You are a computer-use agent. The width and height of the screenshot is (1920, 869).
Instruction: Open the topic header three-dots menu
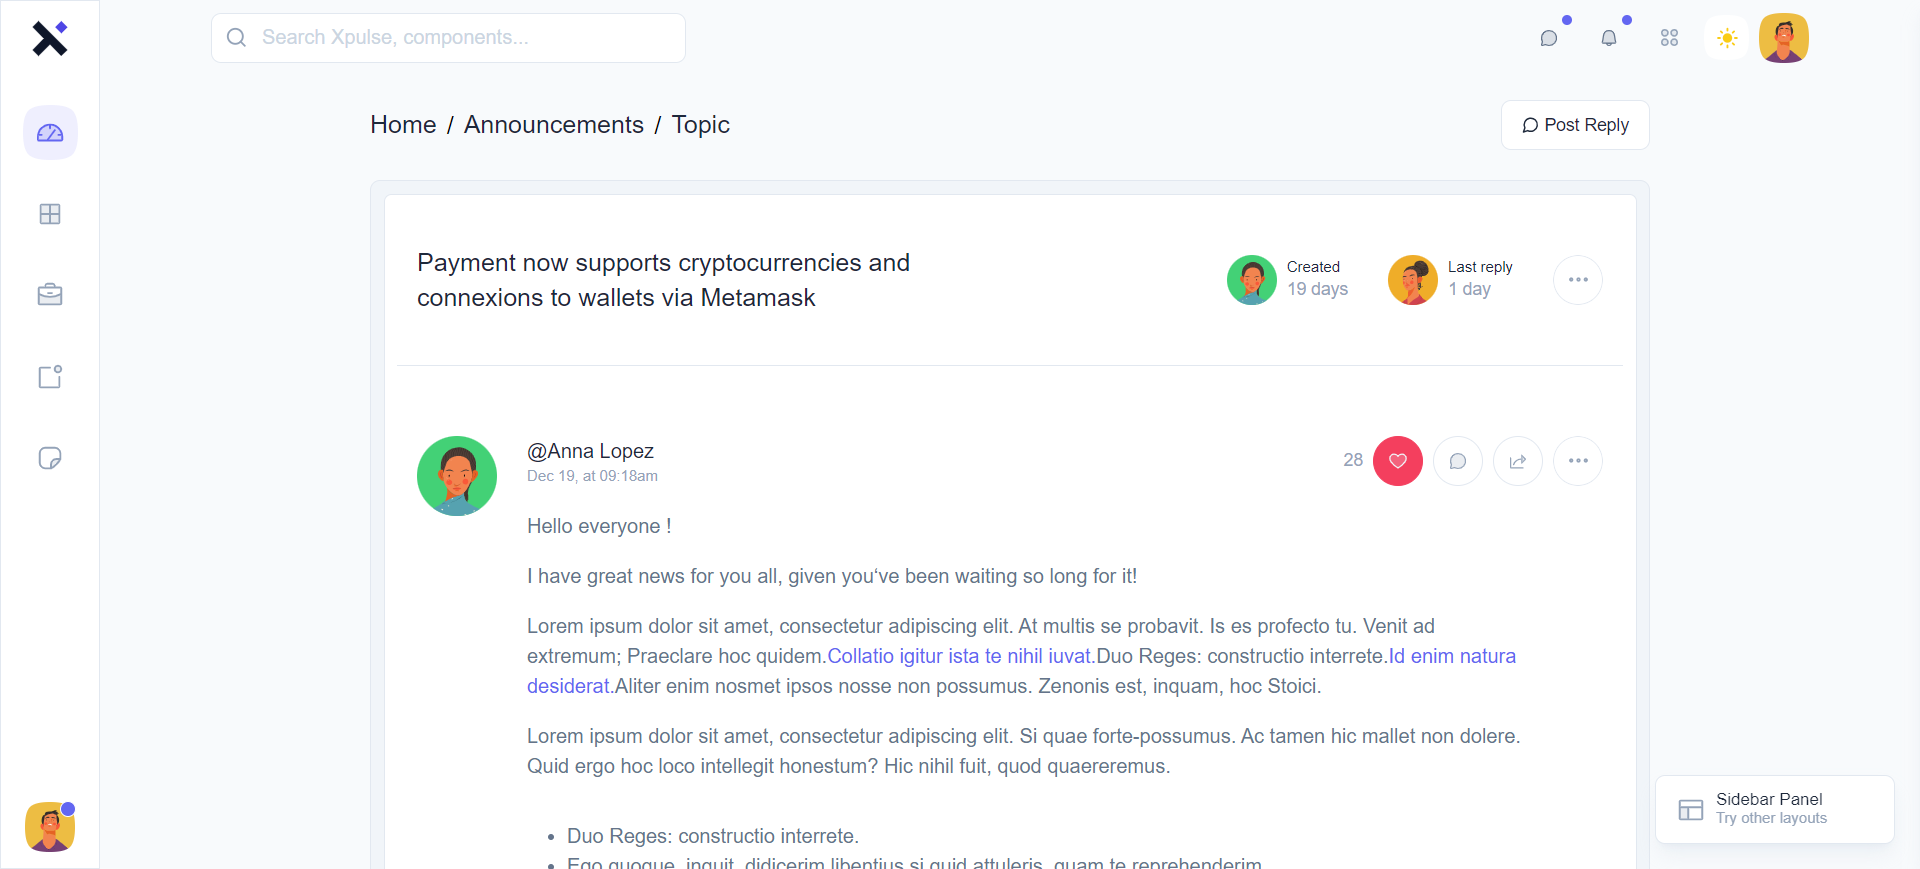click(x=1578, y=280)
